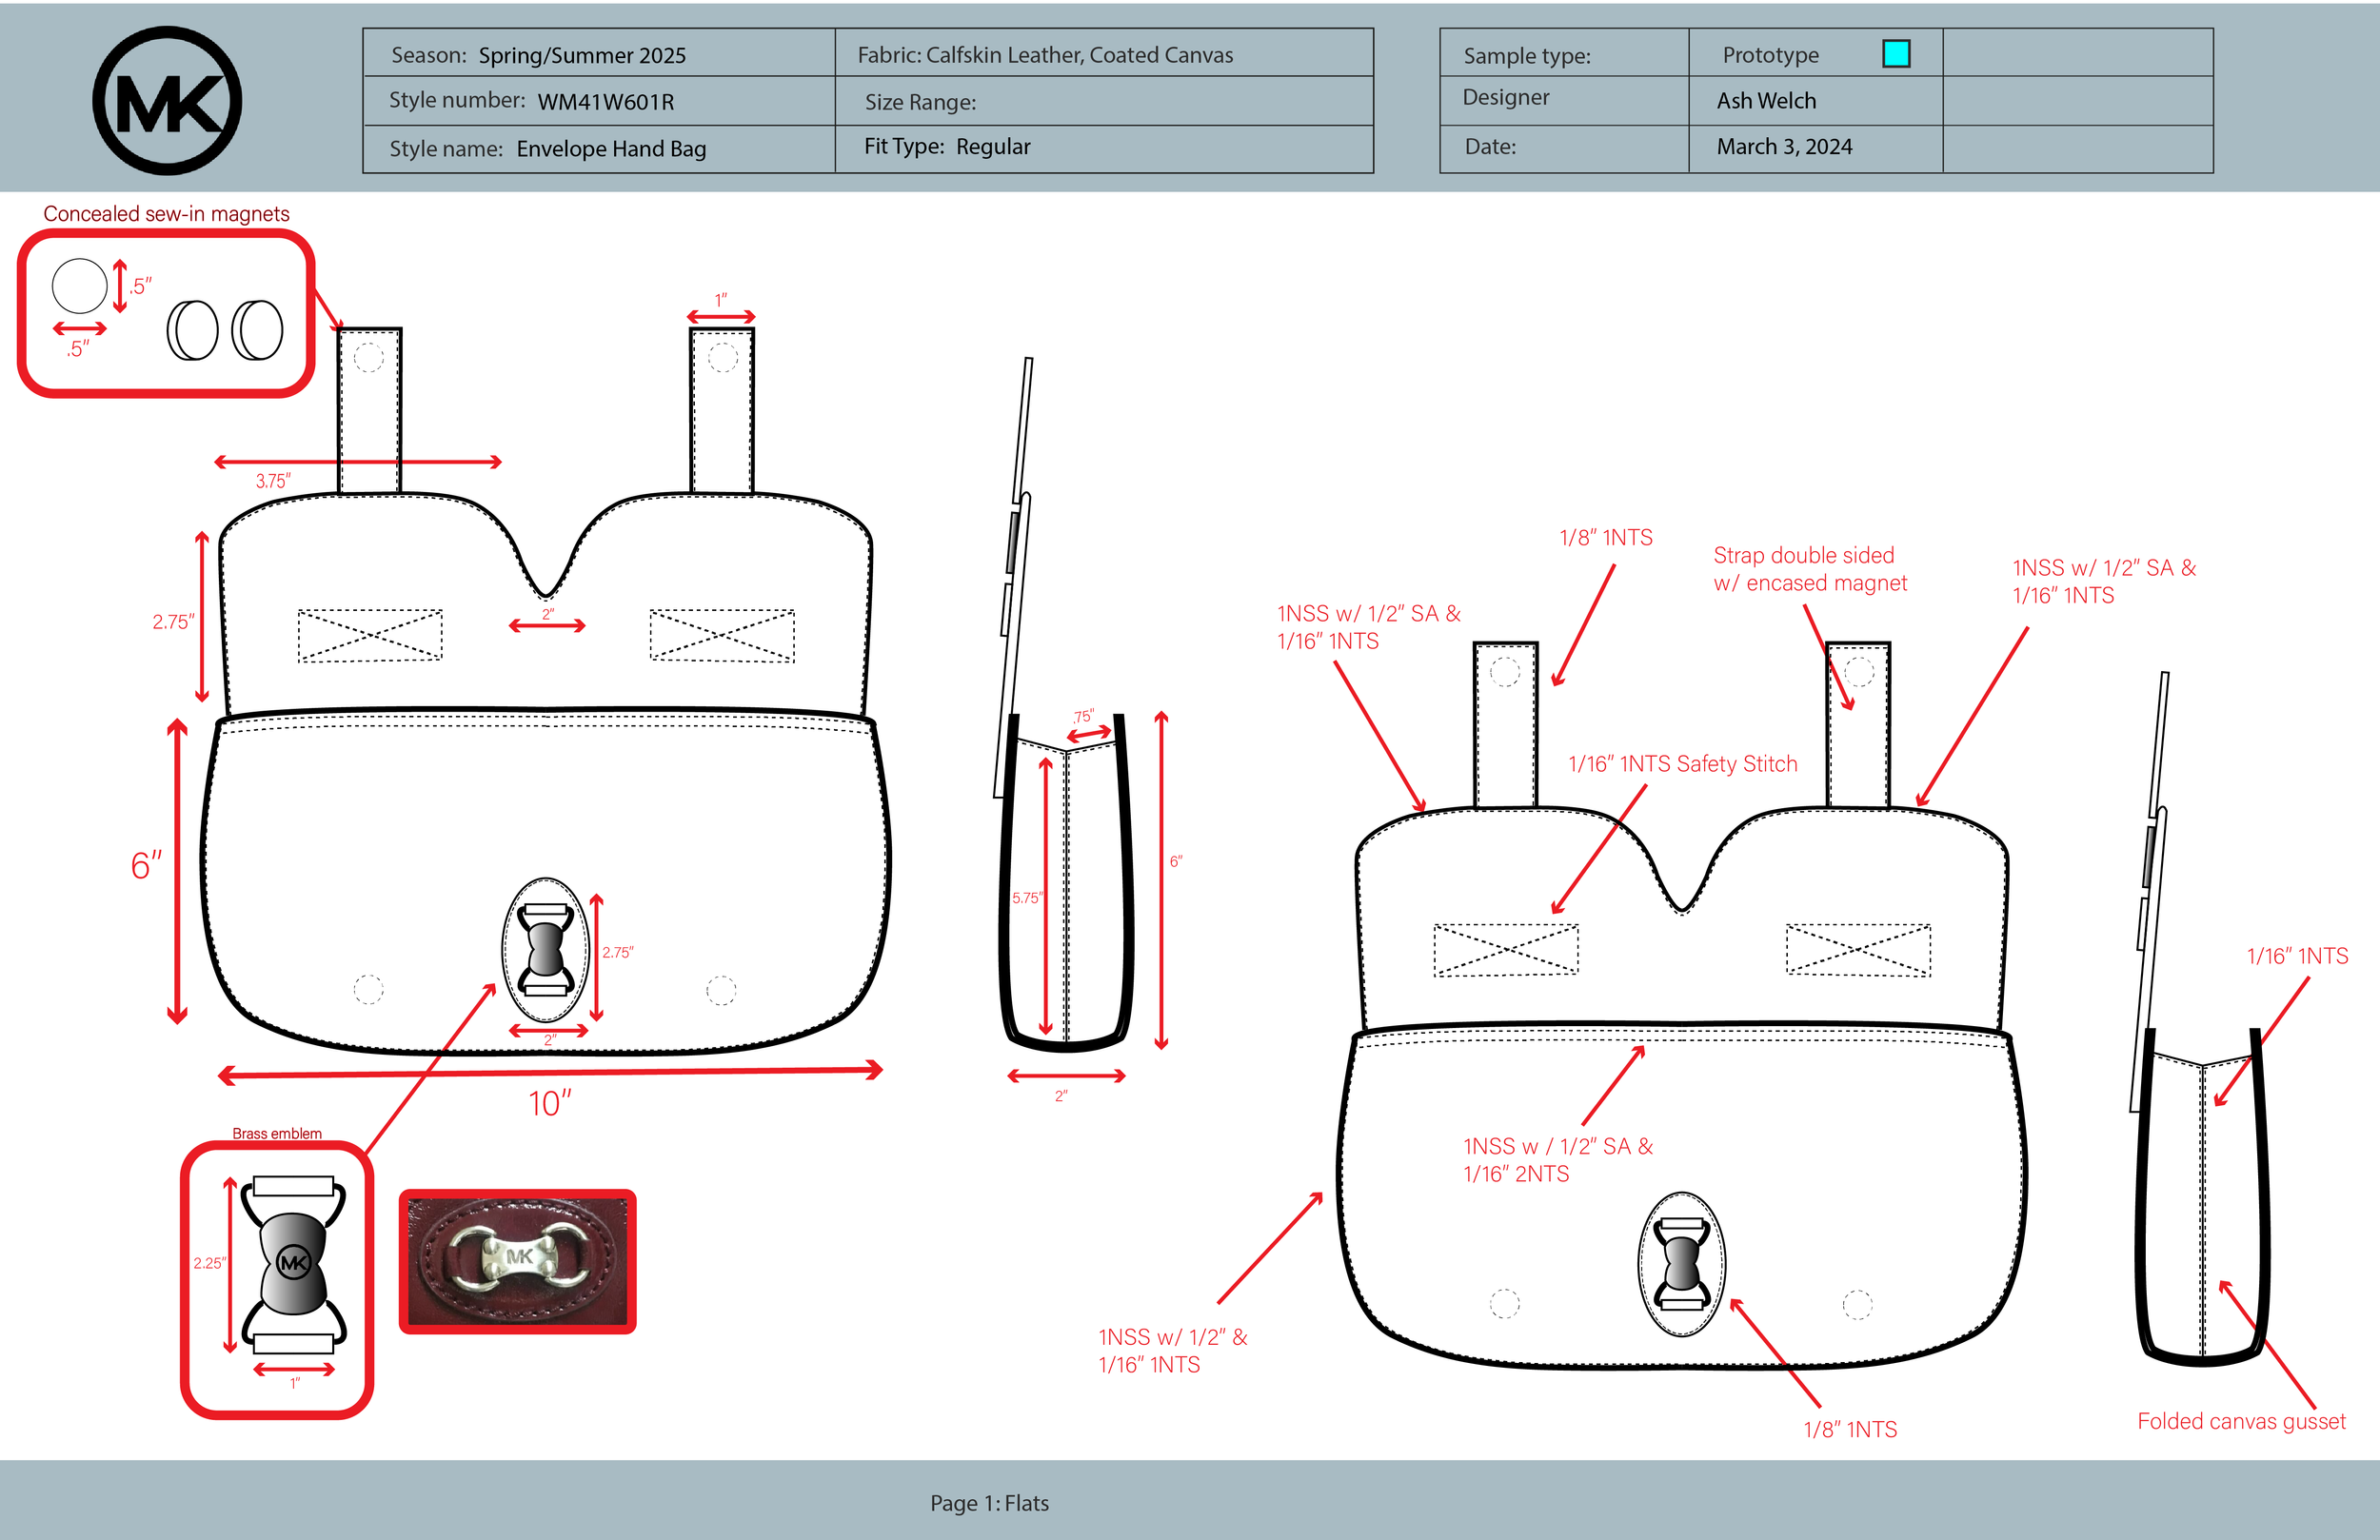Switch to Page 1: Flats tab
Image resolution: width=2380 pixels, height=1540 pixels.
(x=988, y=1503)
